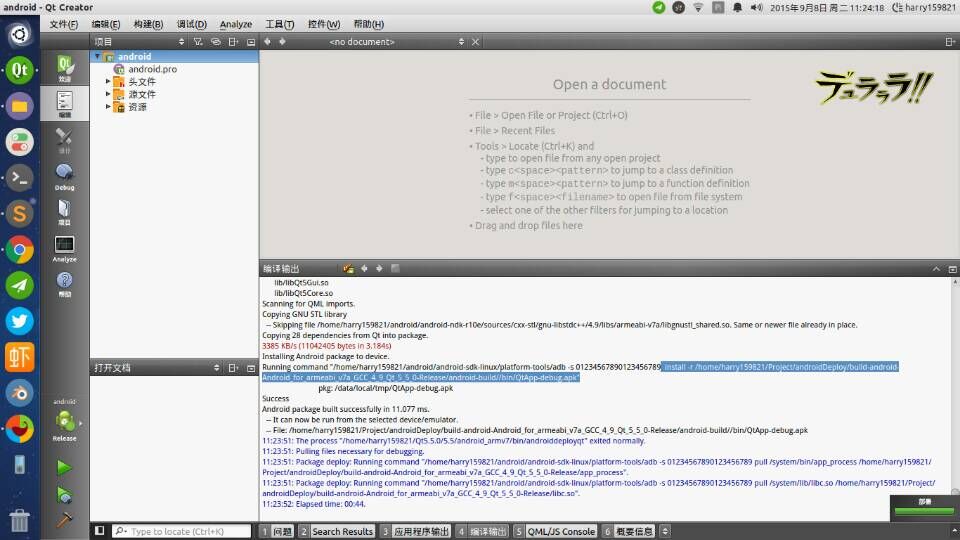Screen dimensions: 960x540
Task: Open output pane selector arrows in status bar
Action: (665, 531)
